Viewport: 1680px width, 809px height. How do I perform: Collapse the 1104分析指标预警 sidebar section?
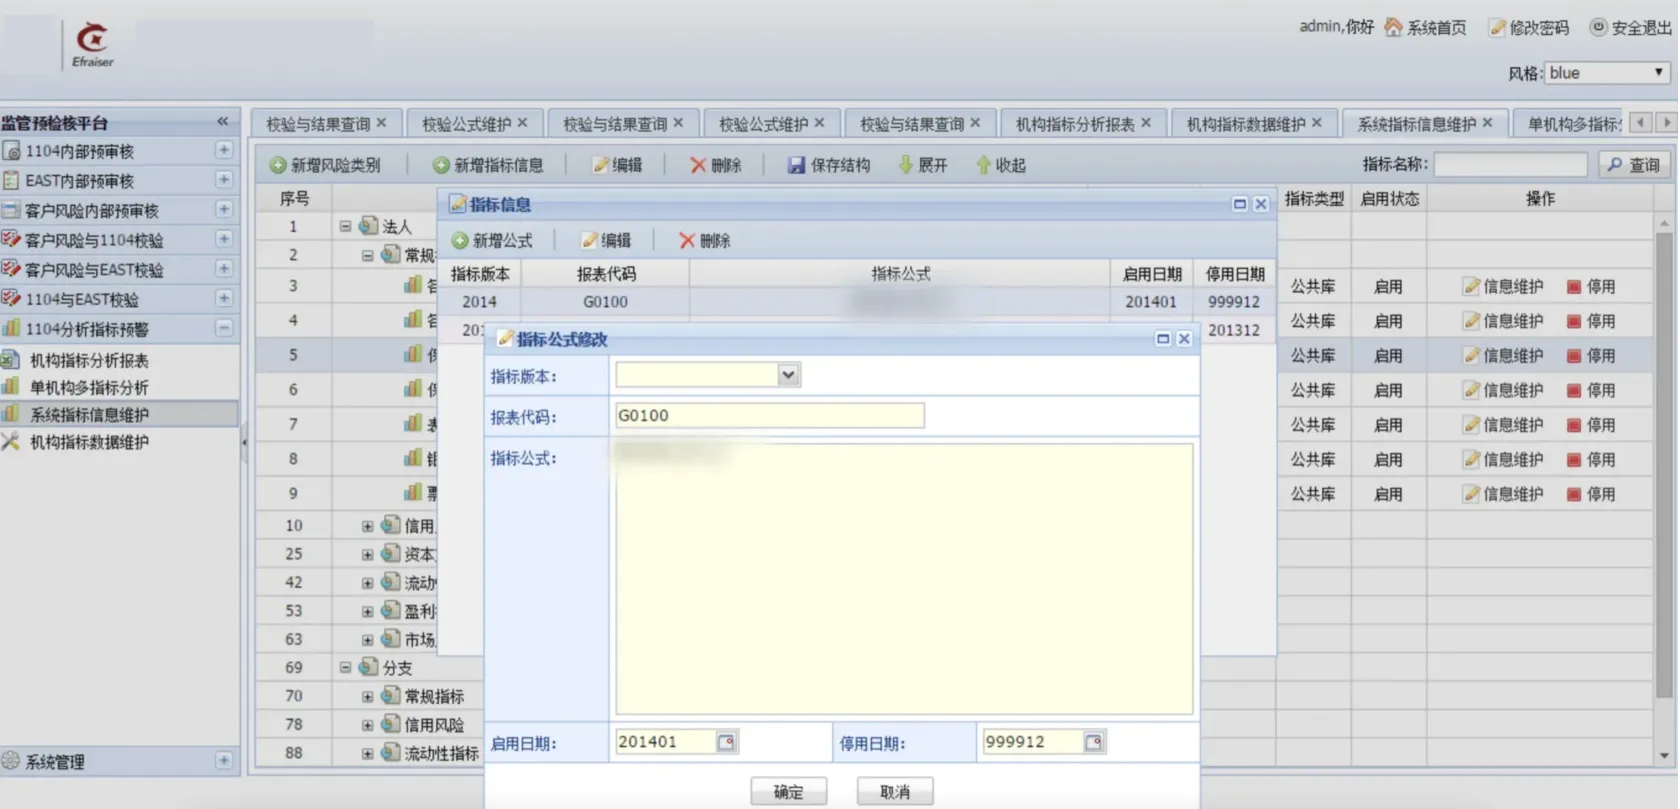coord(224,328)
